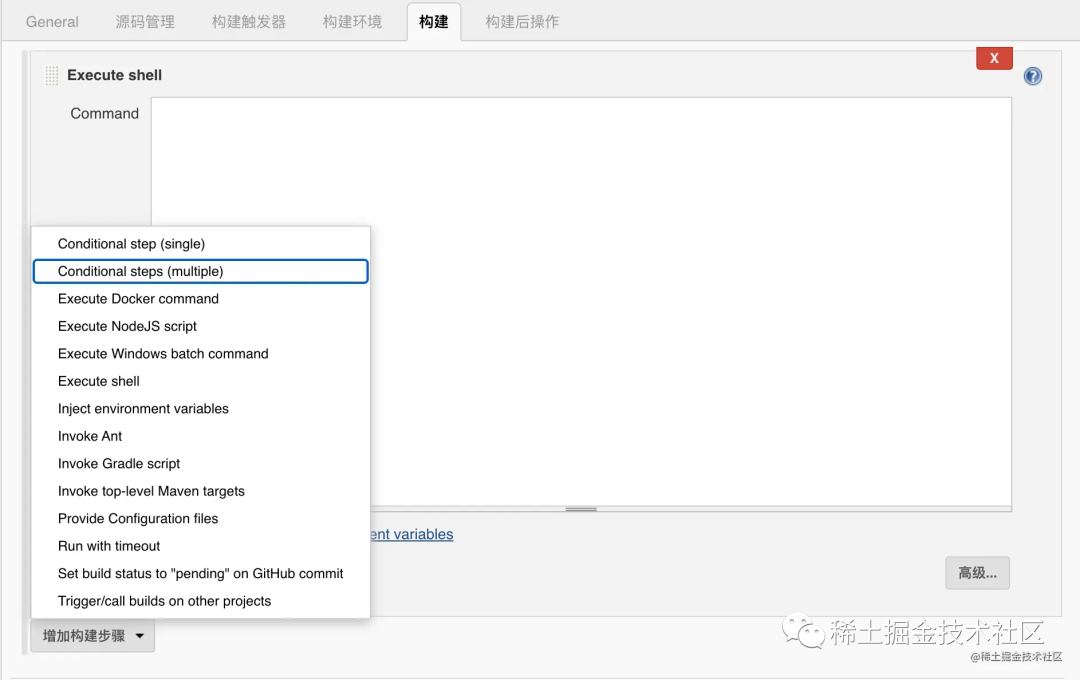The image size is (1080, 680).
Task: Click the 高级... button
Action: [x=977, y=573]
